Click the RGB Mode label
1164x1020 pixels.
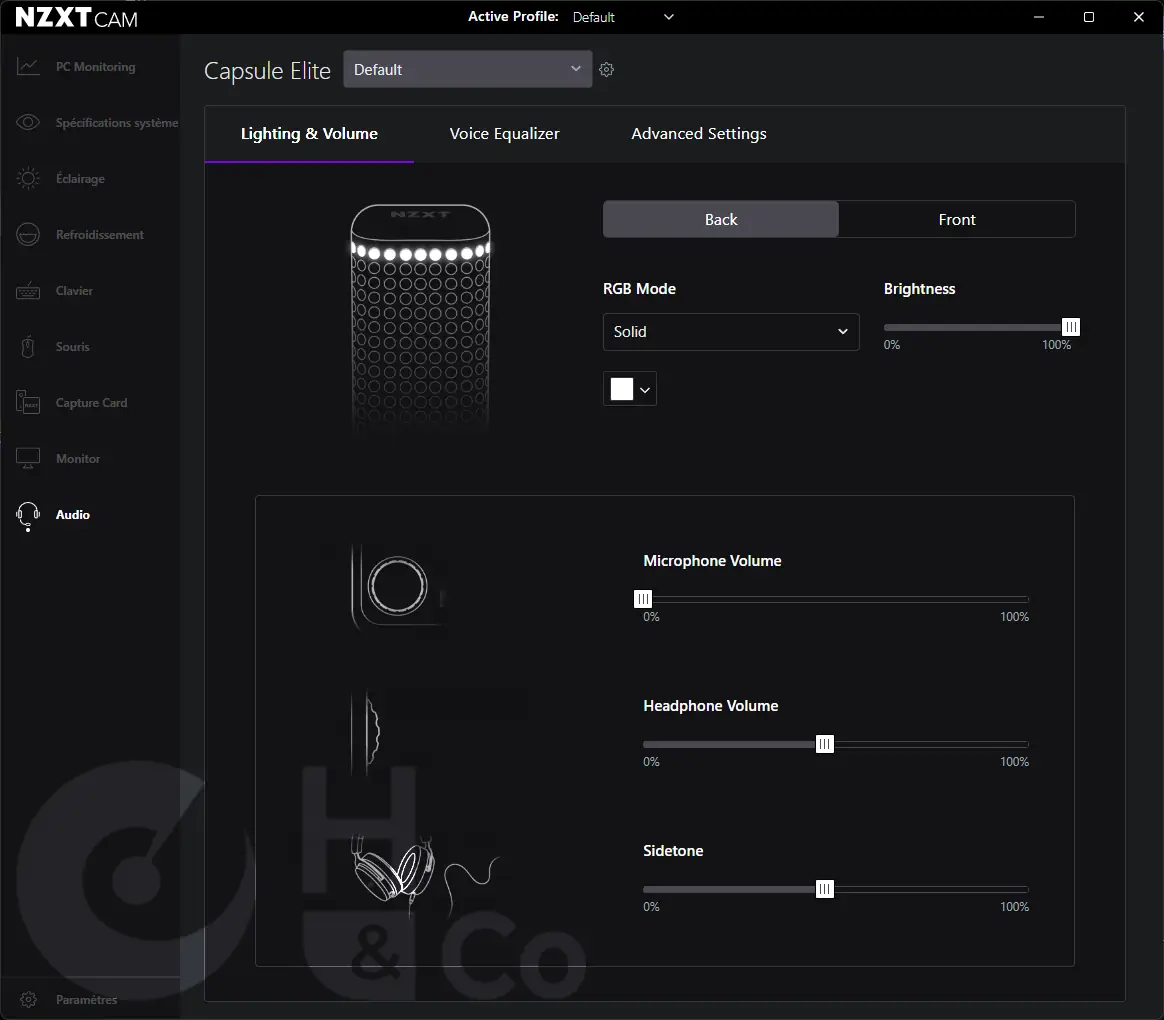coord(639,289)
